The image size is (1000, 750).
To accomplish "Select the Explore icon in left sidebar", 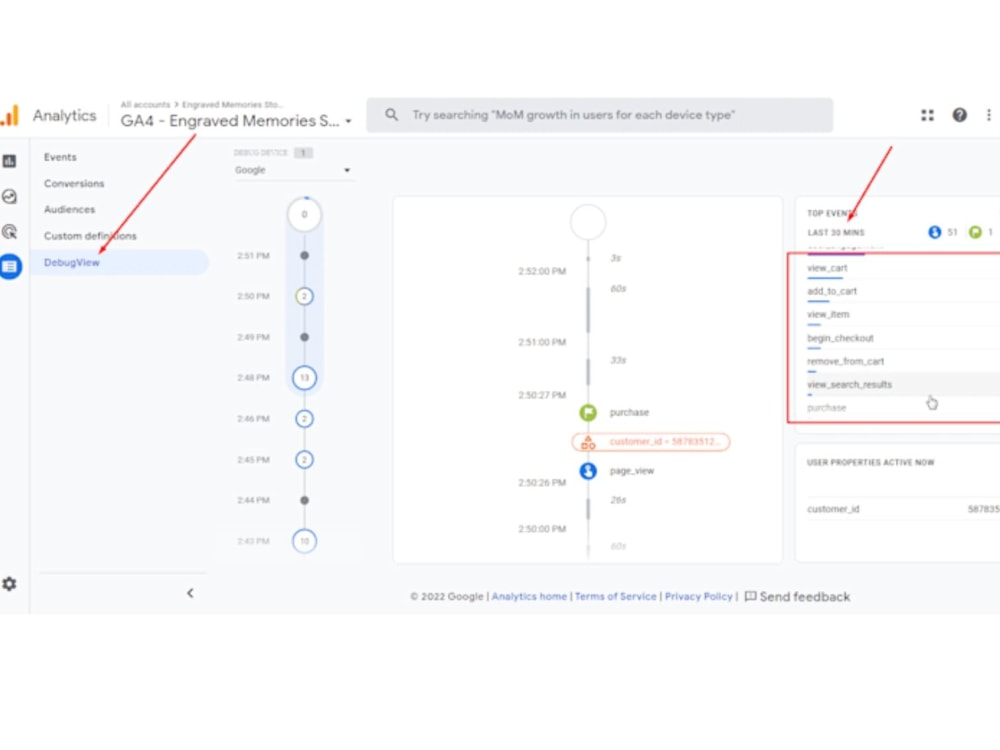I will point(11,196).
